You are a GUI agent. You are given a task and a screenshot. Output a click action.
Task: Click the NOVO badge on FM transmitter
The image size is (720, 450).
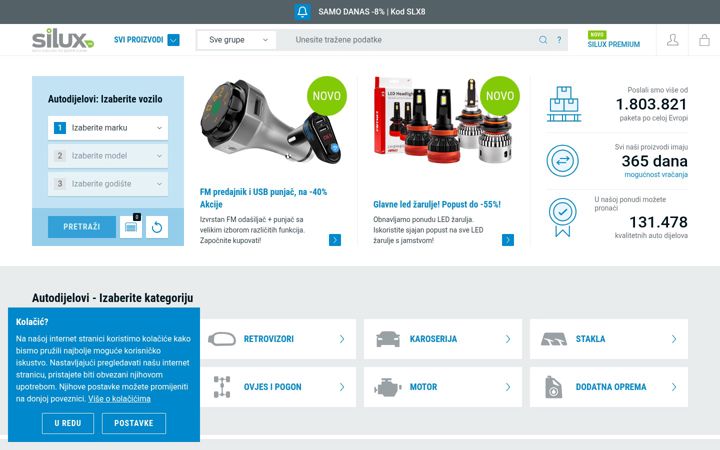(x=327, y=96)
